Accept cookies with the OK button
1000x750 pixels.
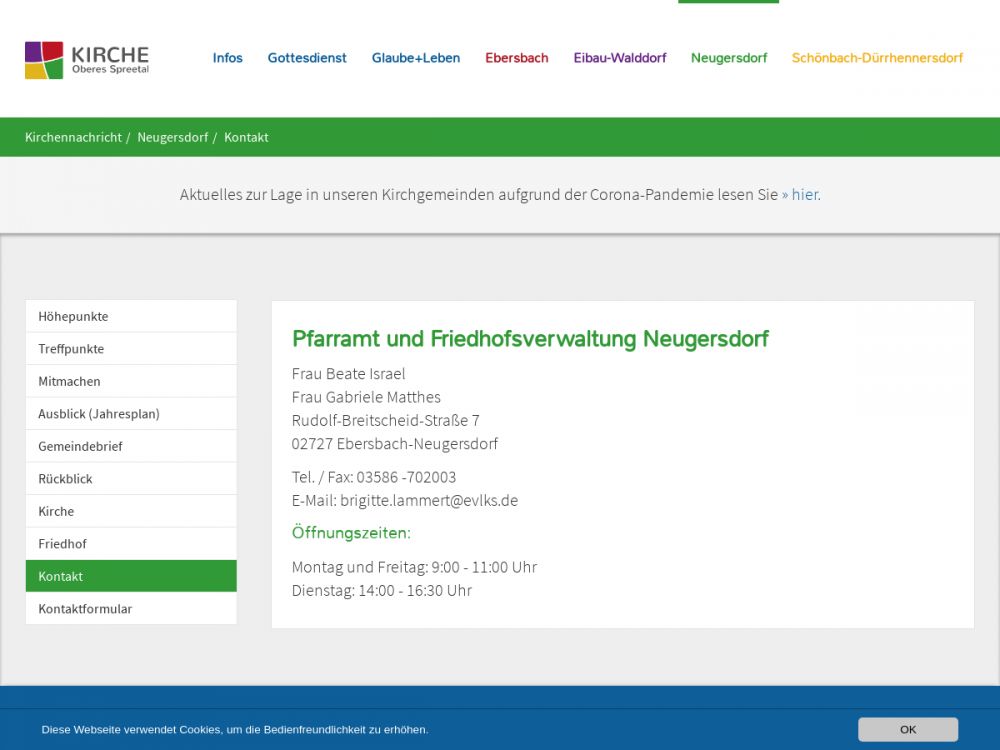click(x=907, y=729)
